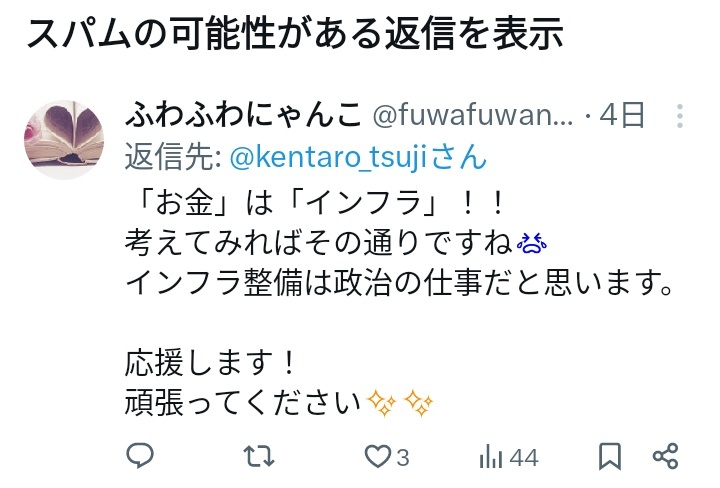Open the three-dot more options menu
Viewport: 720px width, 488px height.
point(680,116)
